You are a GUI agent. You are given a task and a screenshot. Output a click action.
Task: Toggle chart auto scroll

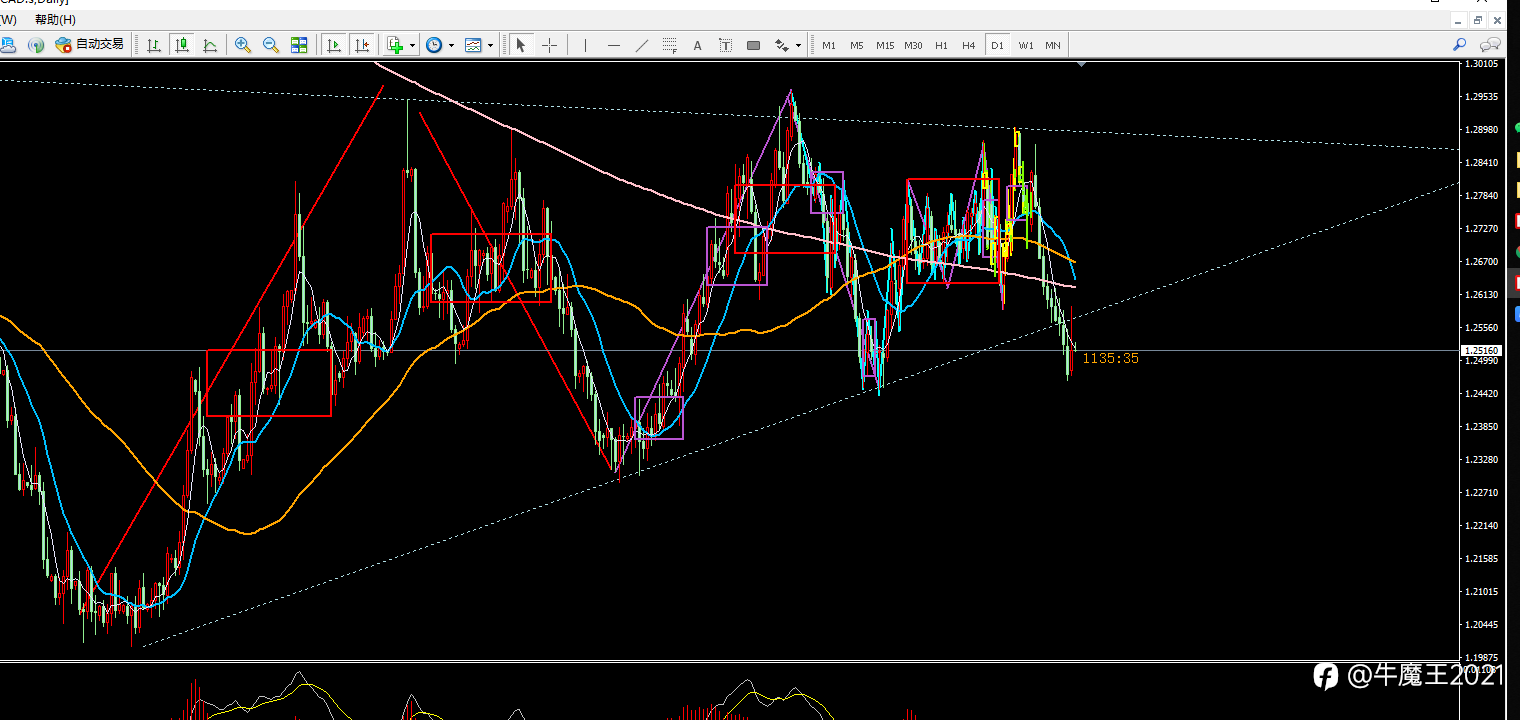pos(333,45)
